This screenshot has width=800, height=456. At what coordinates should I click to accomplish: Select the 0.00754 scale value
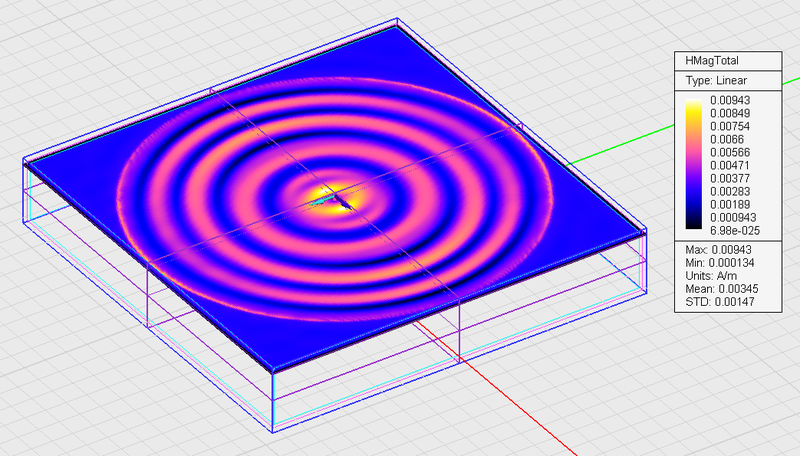[x=730, y=126]
